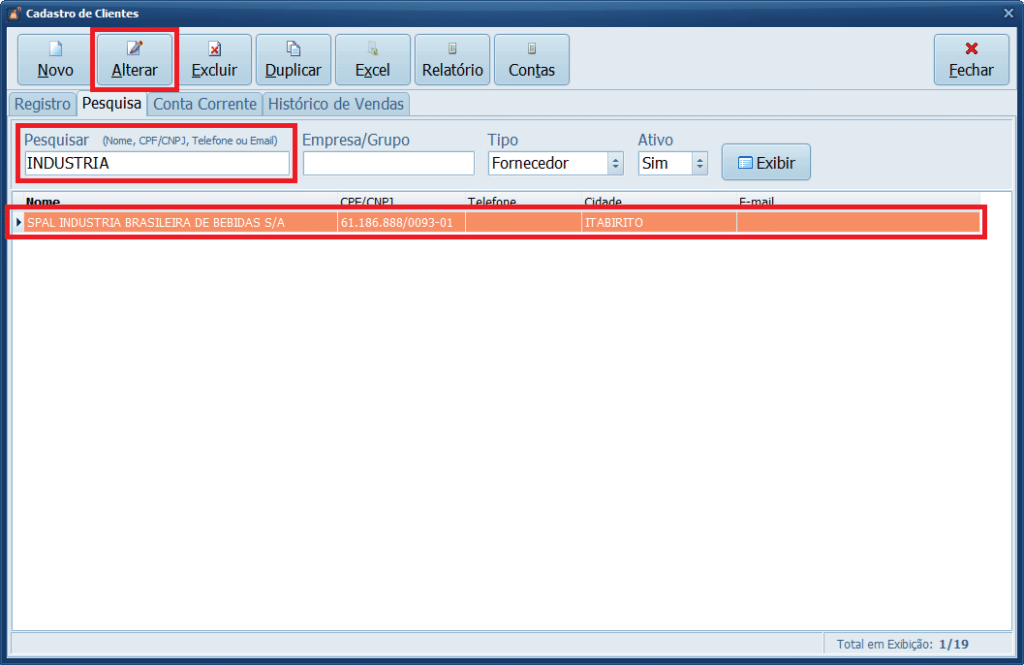Expand the Ativo Sim dropdown
This screenshot has height=665, width=1024.
click(699, 163)
